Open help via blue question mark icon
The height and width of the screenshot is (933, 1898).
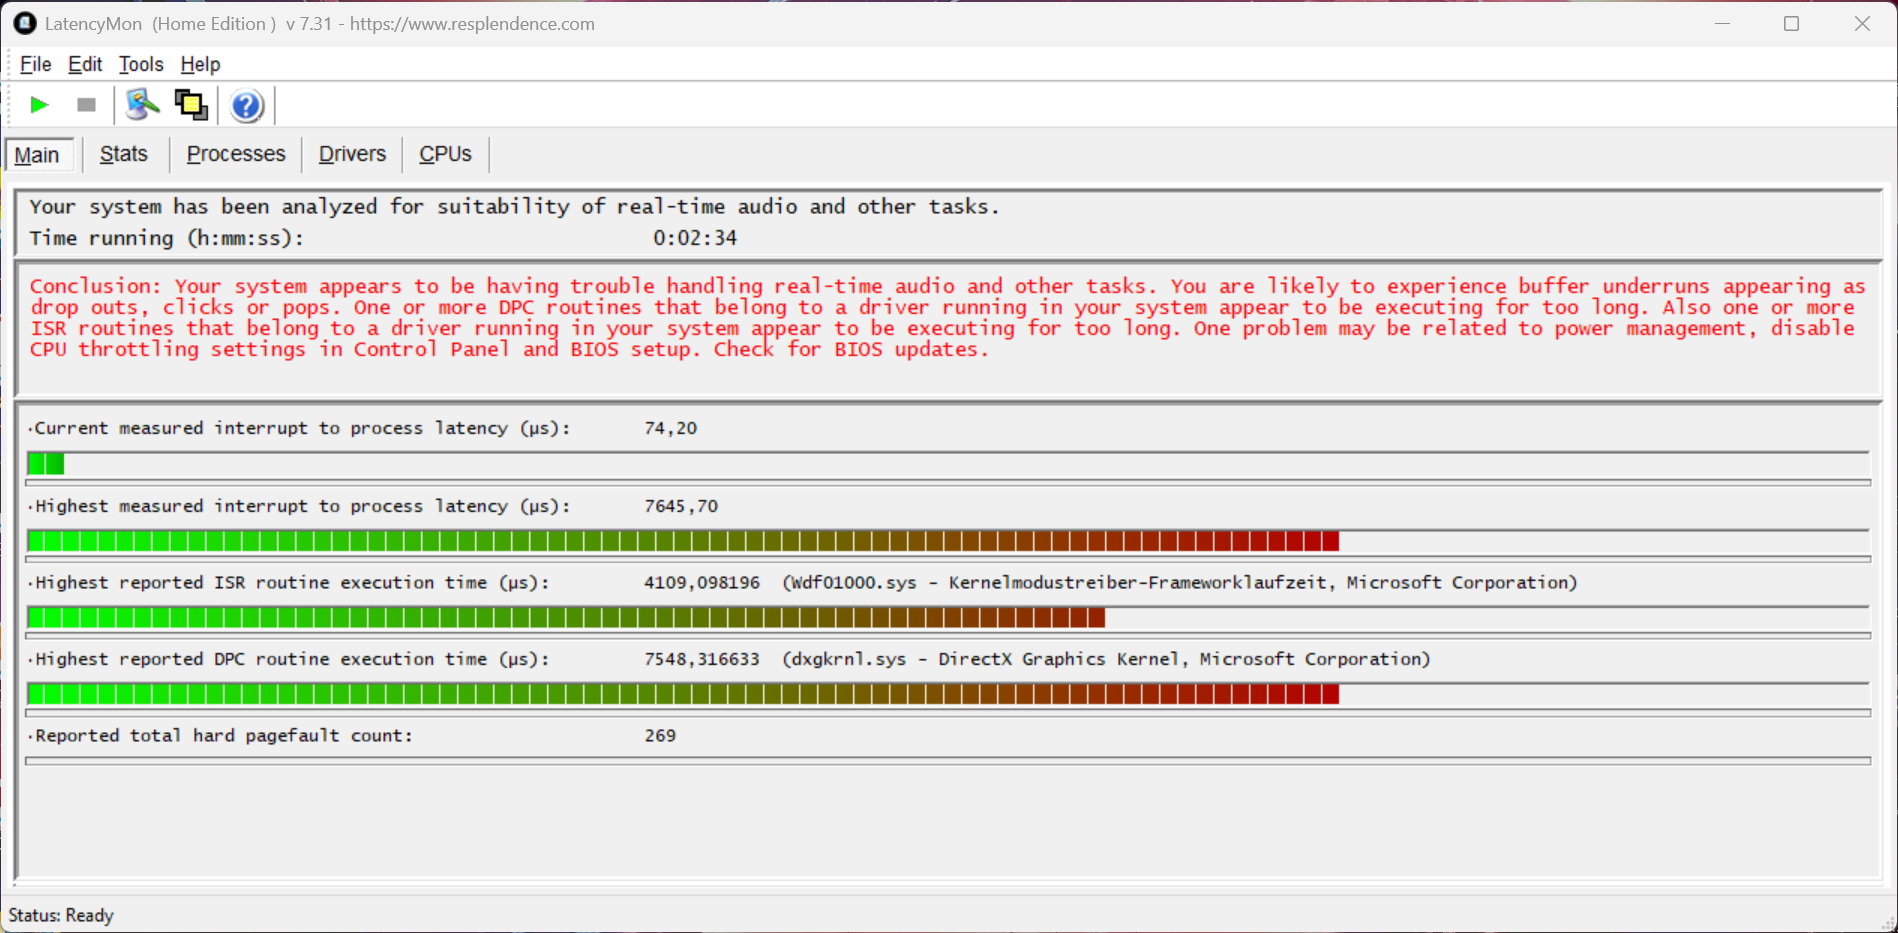246,105
